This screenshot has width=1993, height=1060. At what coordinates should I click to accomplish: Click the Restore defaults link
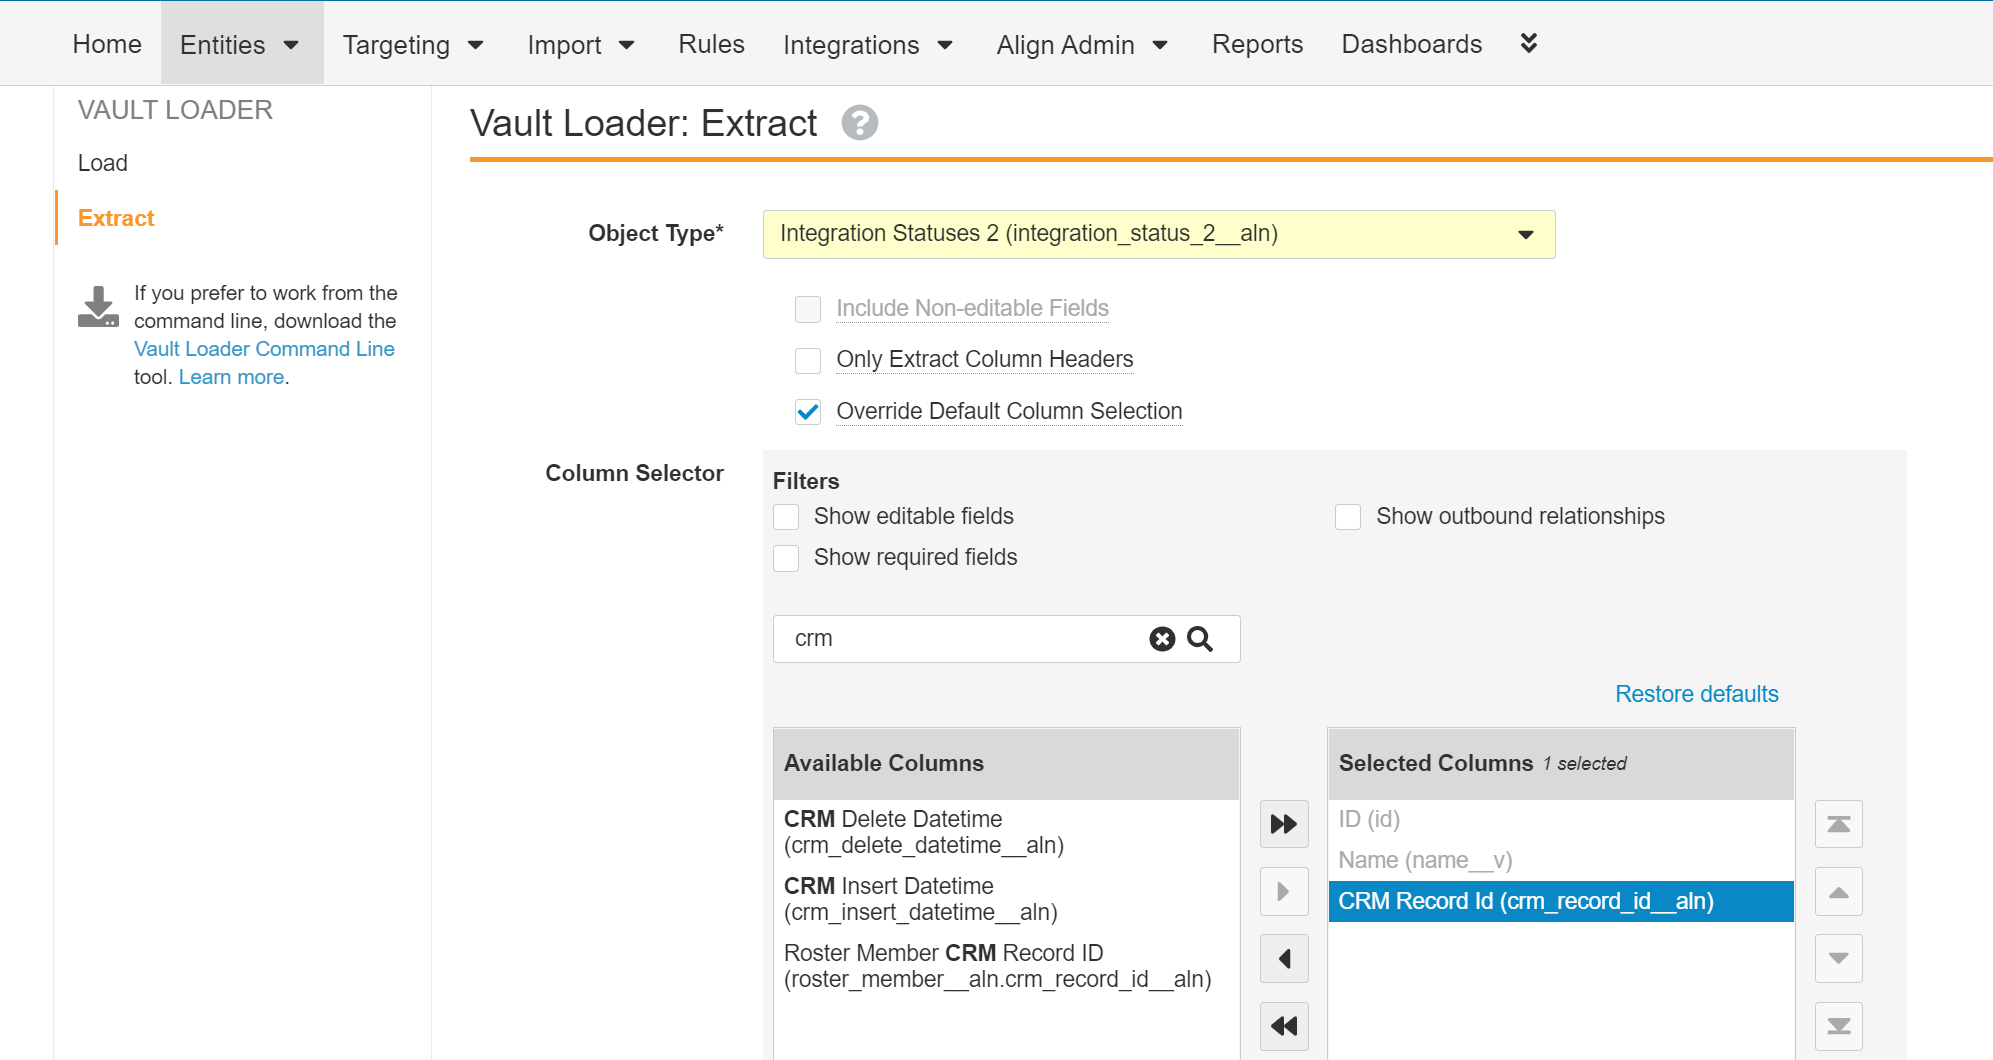click(x=1696, y=694)
